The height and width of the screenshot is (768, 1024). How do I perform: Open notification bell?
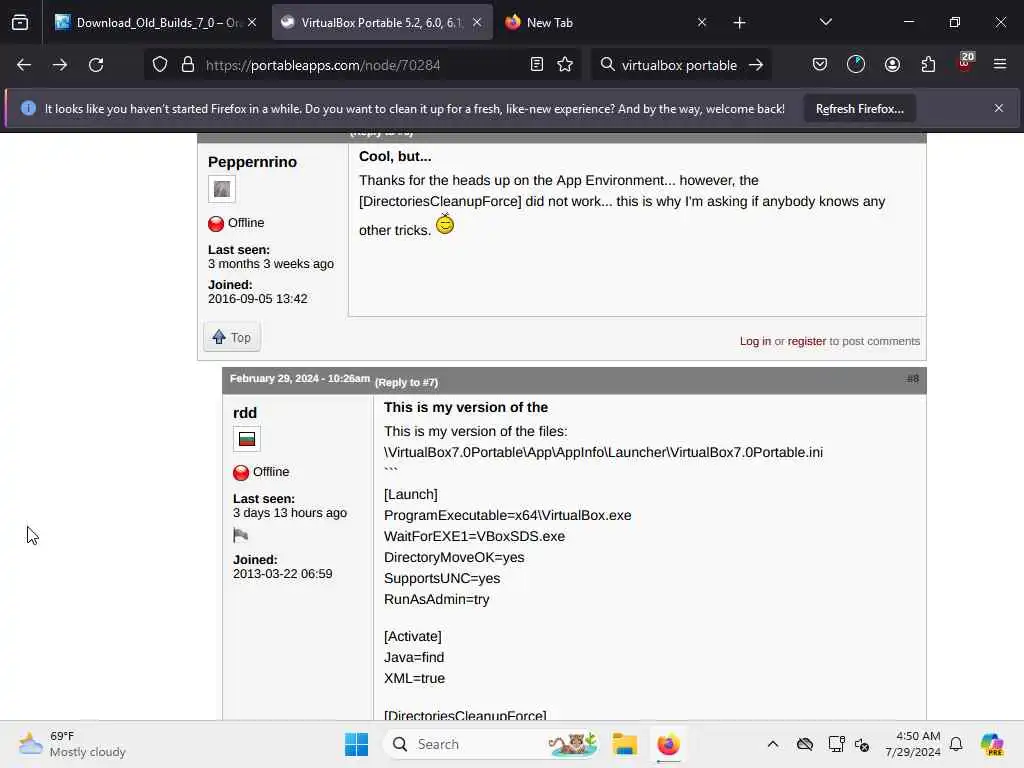(956, 744)
